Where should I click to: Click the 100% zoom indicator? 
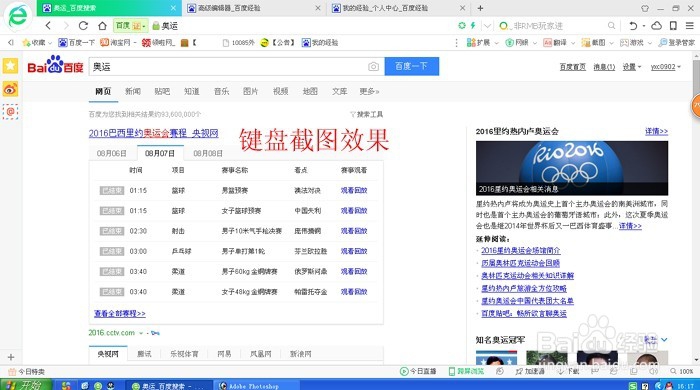(x=682, y=371)
